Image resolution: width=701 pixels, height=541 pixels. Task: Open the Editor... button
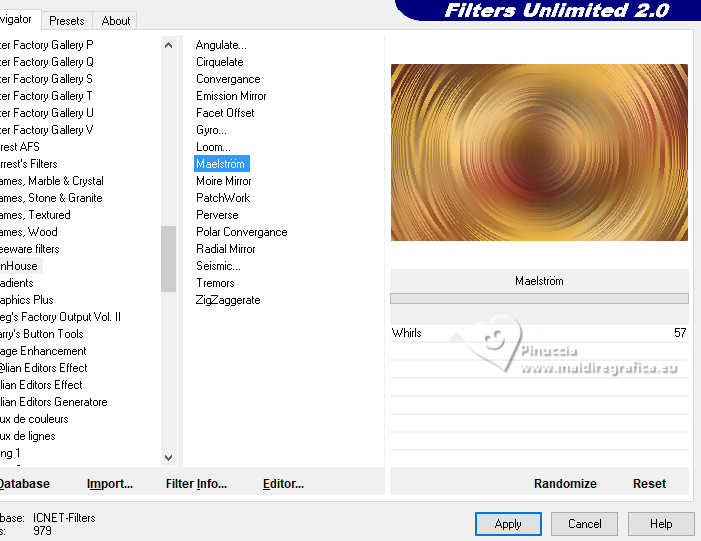tap(283, 484)
